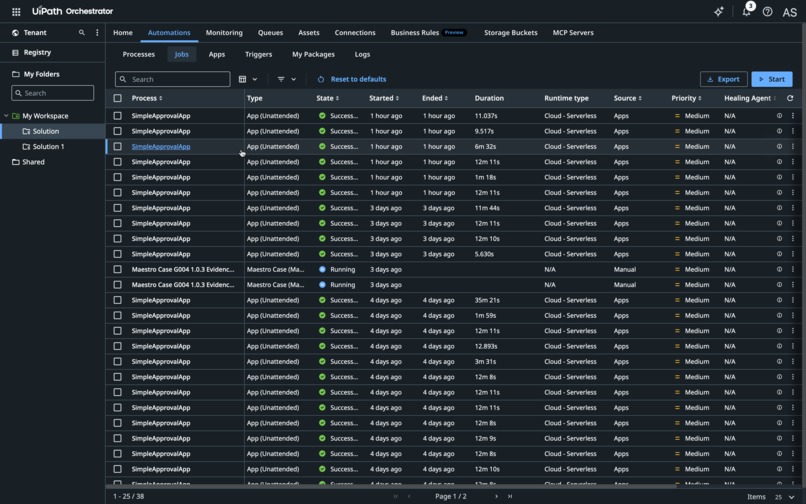Image resolution: width=806 pixels, height=504 pixels.
Task: Open the Tenant more options menu
Action: pos(97,32)
